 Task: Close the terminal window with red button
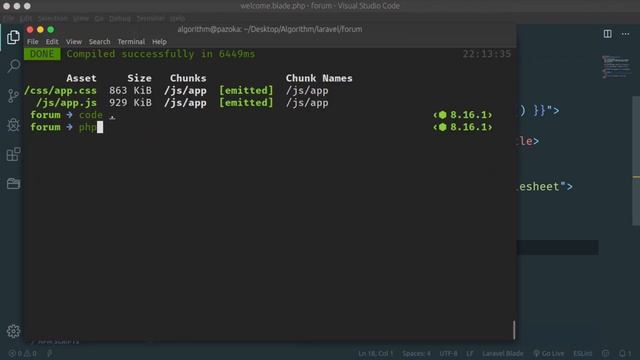point(30,29)
